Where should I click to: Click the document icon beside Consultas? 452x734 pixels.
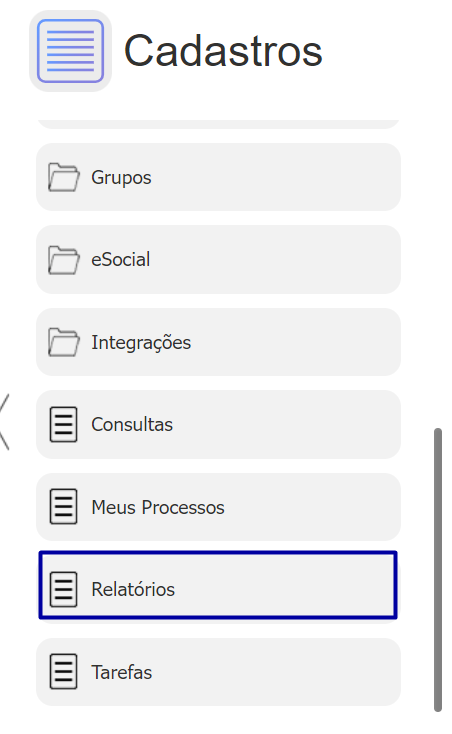pyautogui.click(x=64, y=425)
